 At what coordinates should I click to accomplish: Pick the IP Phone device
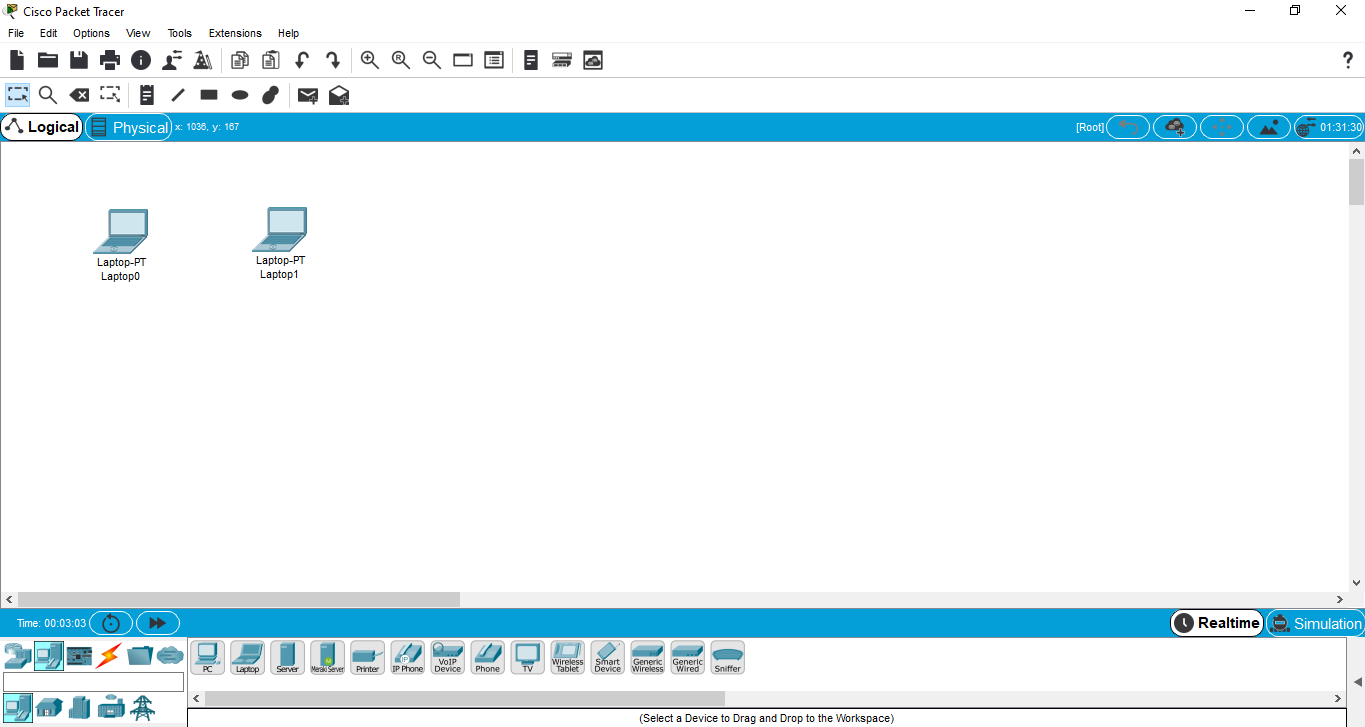click(x=408, y=658)
